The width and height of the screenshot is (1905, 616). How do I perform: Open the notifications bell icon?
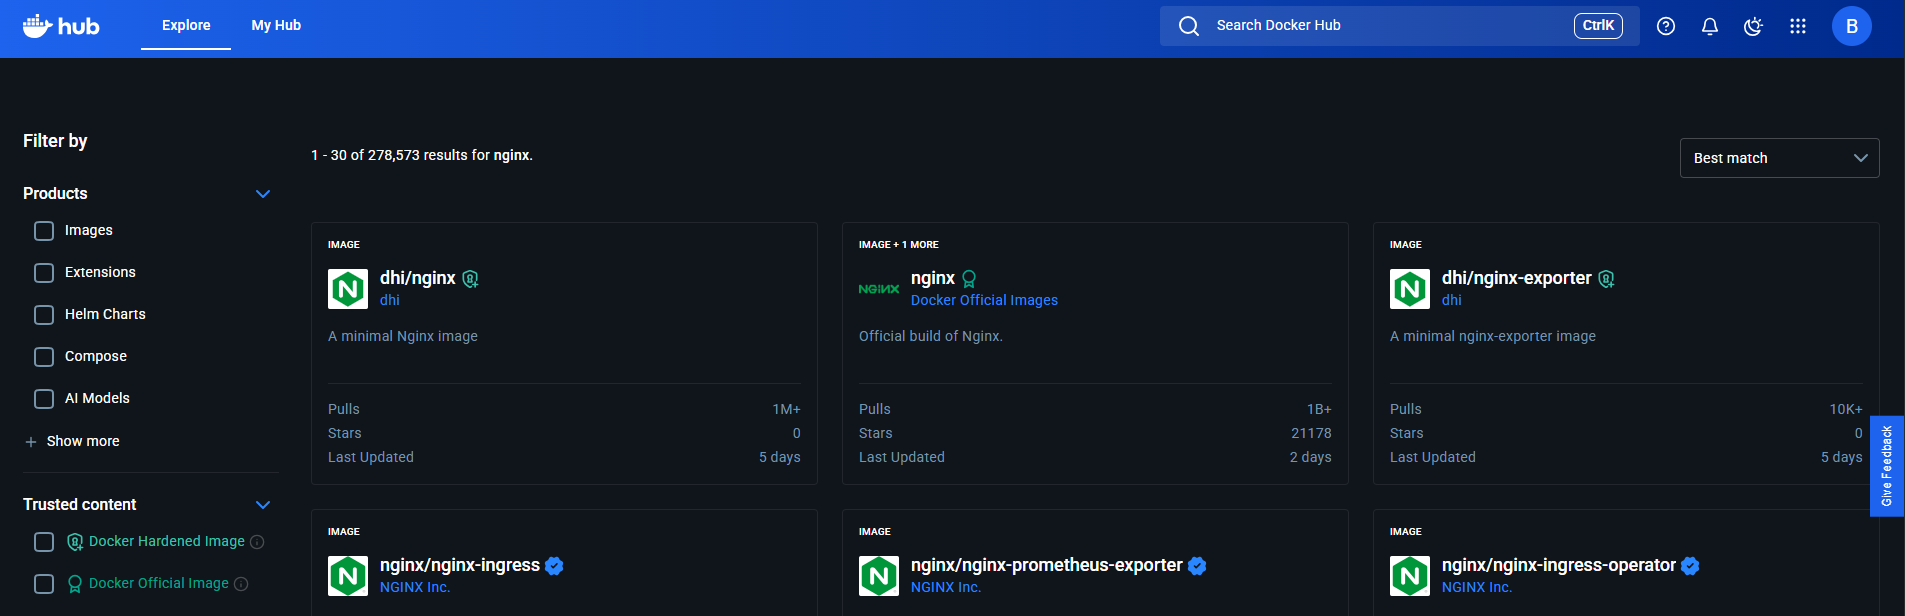[1710, 26]
